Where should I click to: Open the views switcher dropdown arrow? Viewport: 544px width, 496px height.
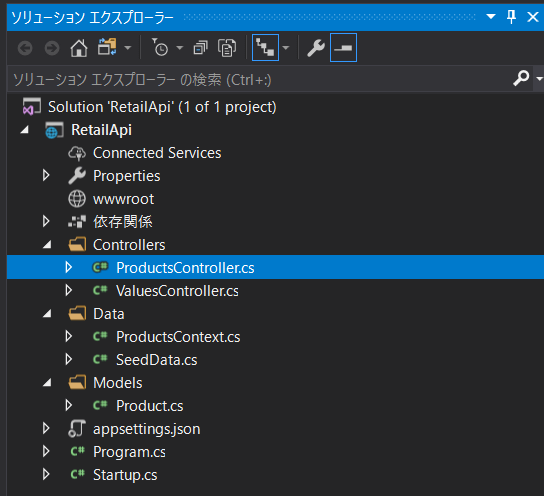(x=128, y=48)
